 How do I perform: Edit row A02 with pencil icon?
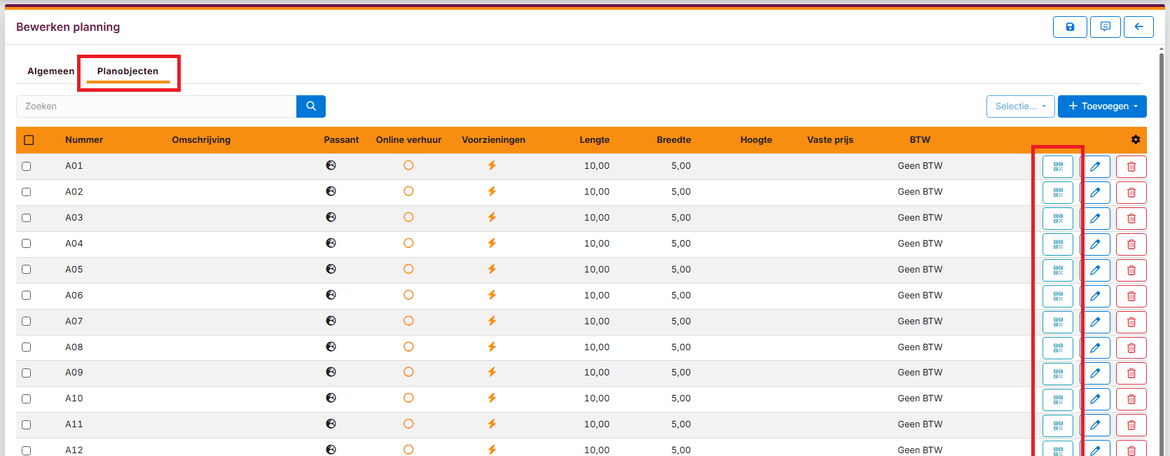(x=1095, y=193)
